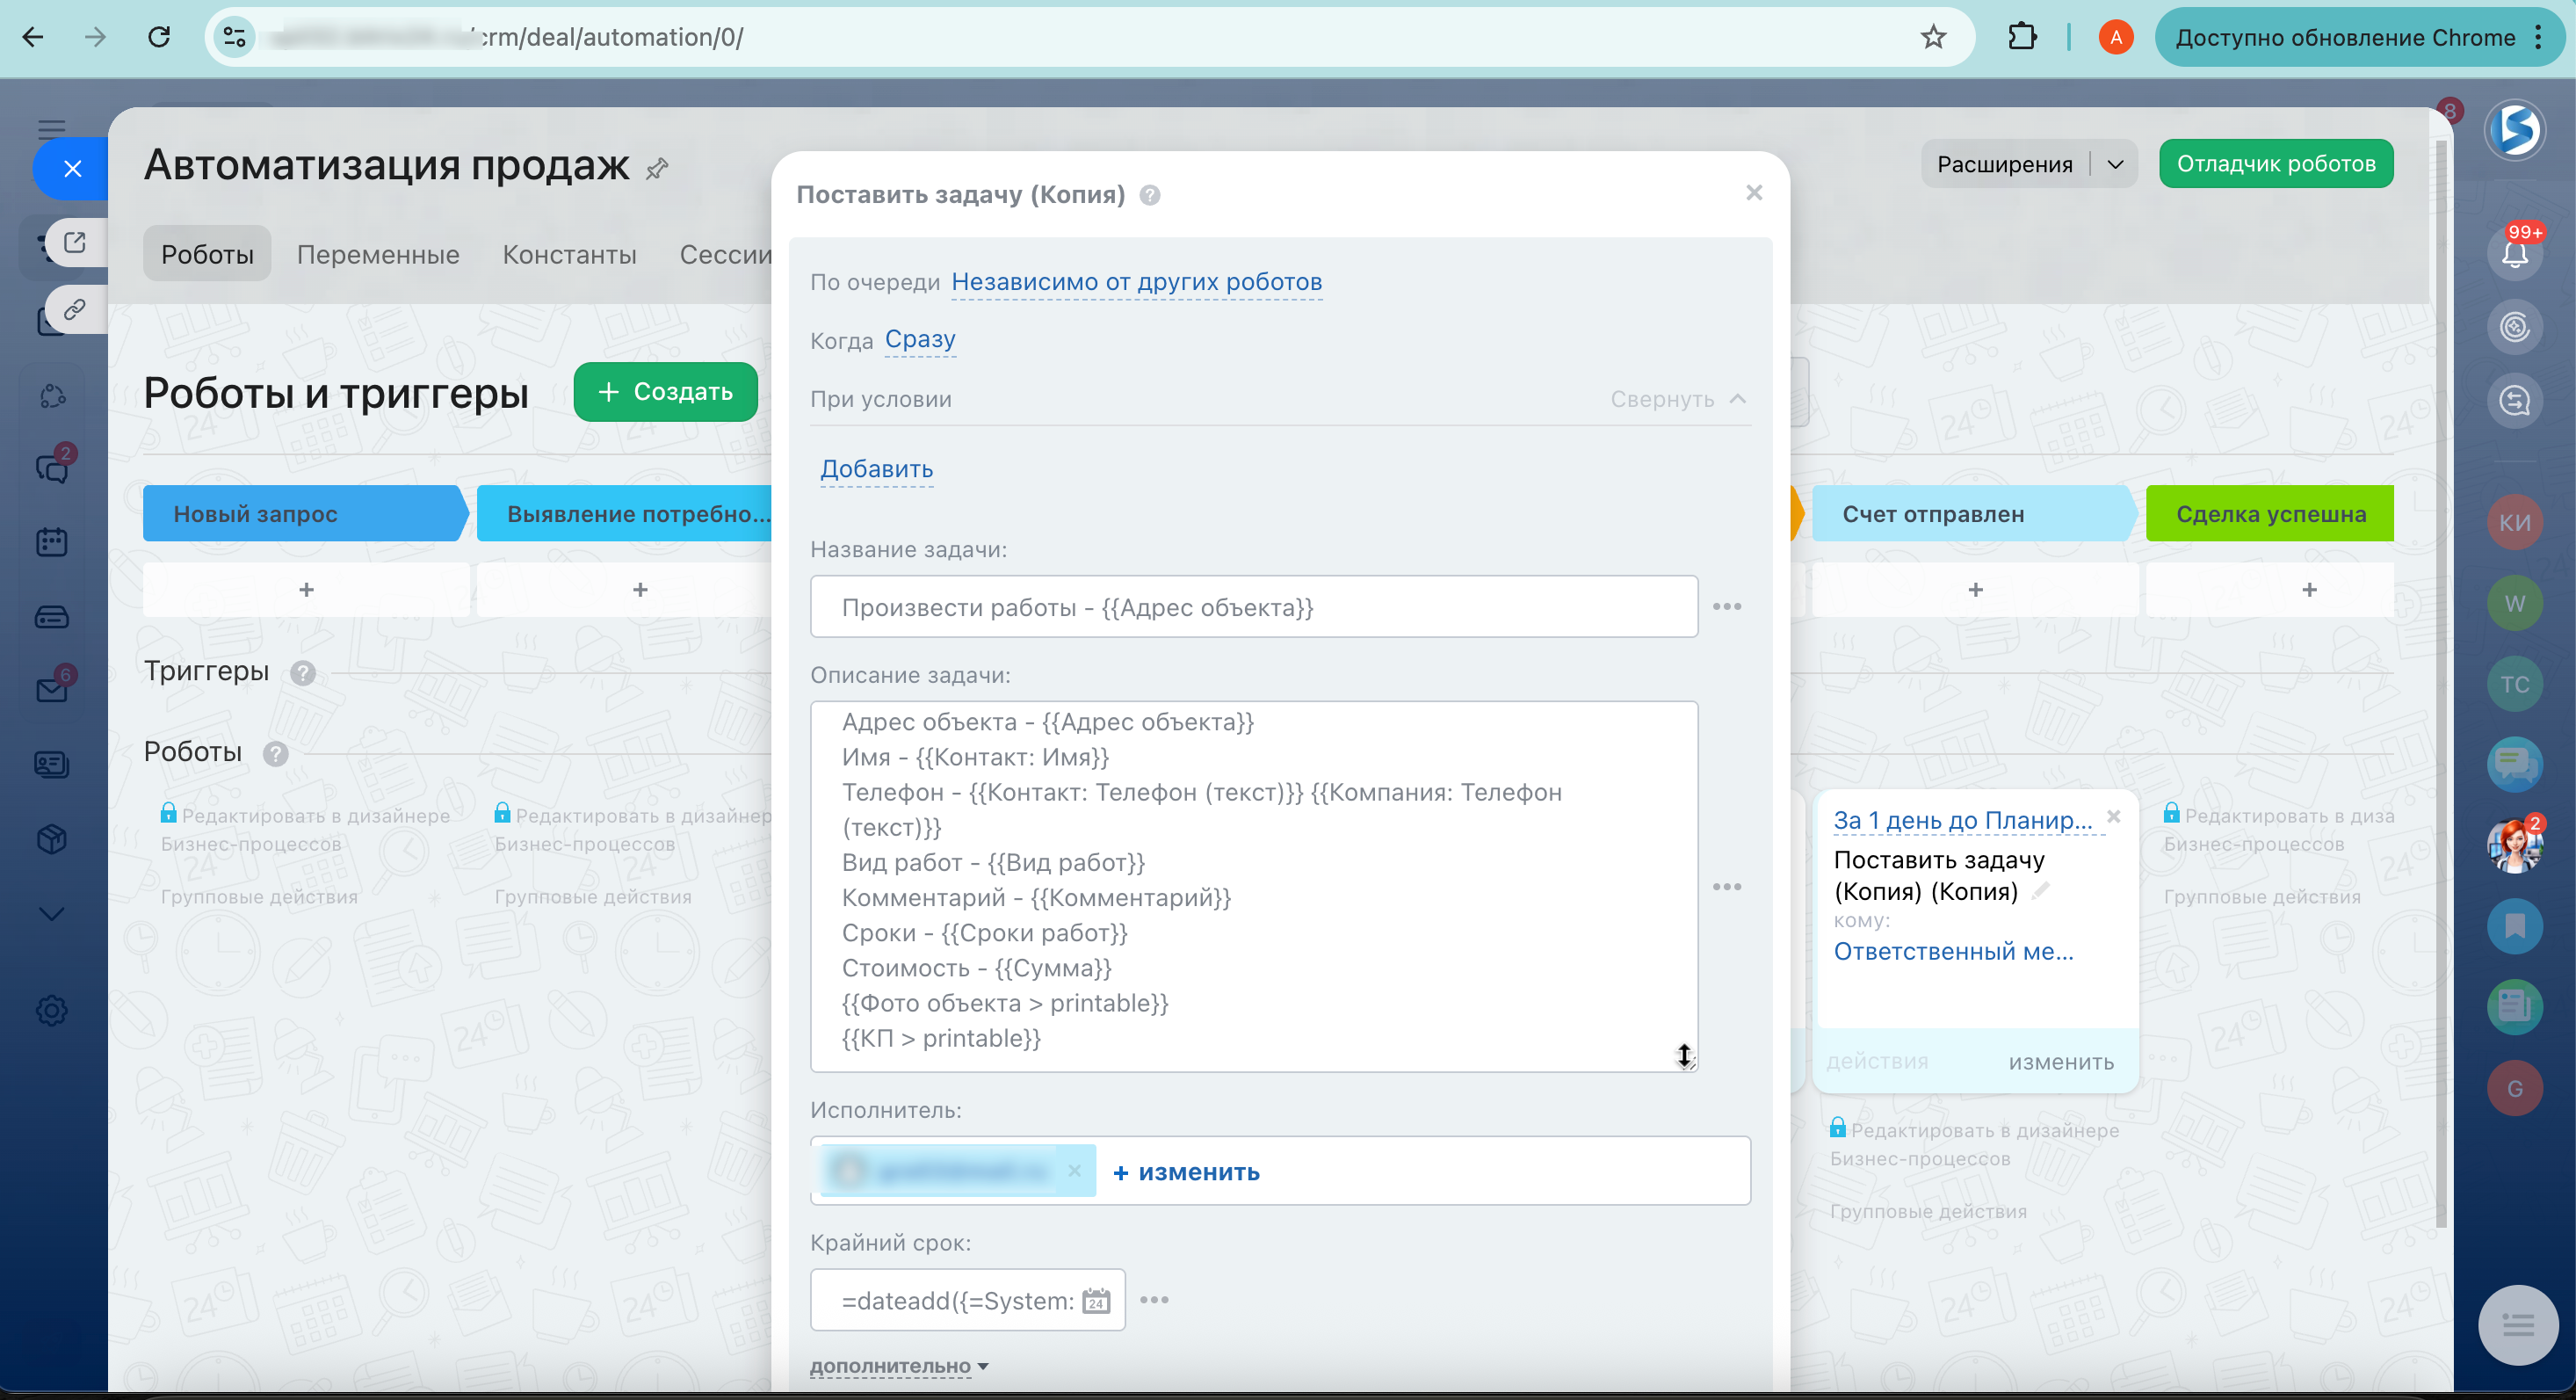Collapse the При условии section
The height and width of the screenshot is (1400, 2576).
click(x=1678, y=399)
